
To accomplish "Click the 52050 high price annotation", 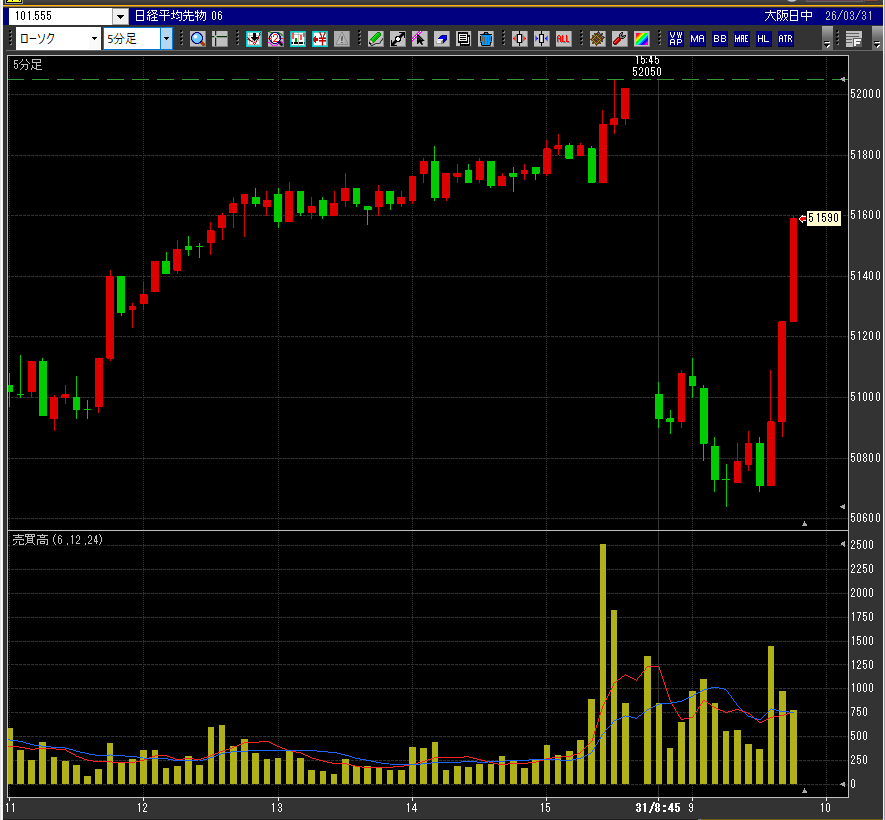I will 647,72.
